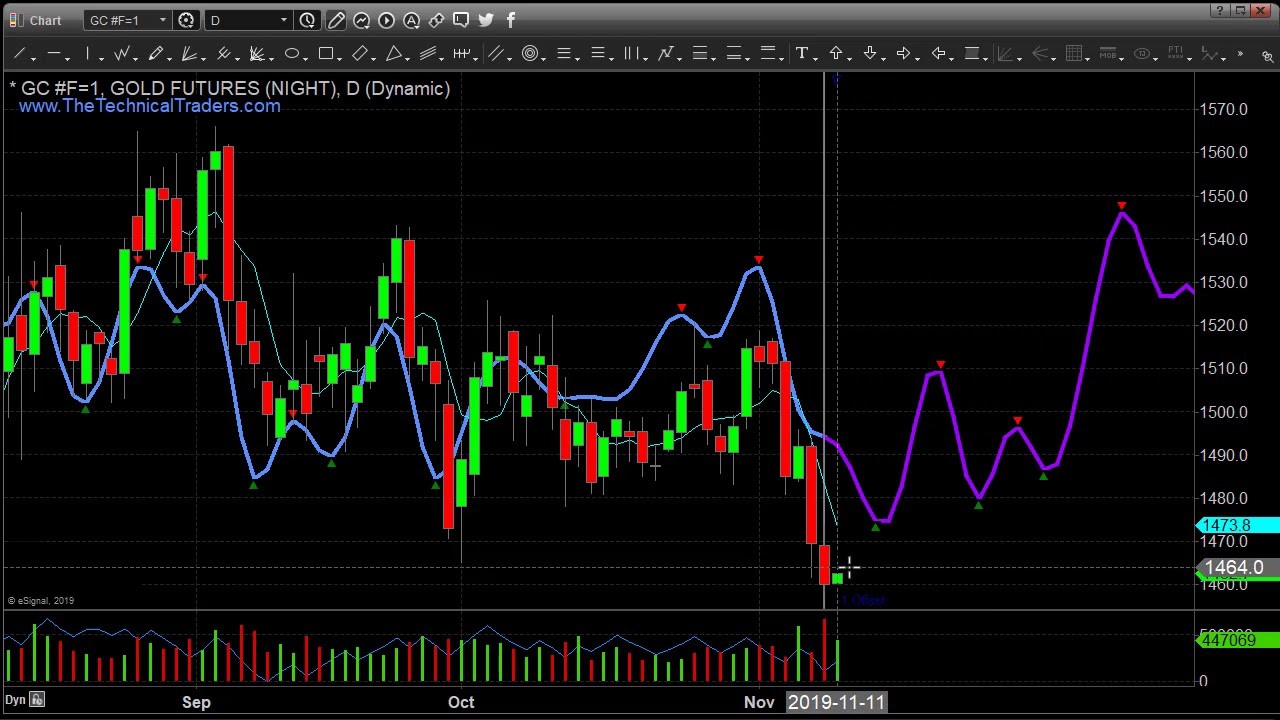1280x720 pixels.
Task: Select the horizontal line tool
Action: pos(53,54)
